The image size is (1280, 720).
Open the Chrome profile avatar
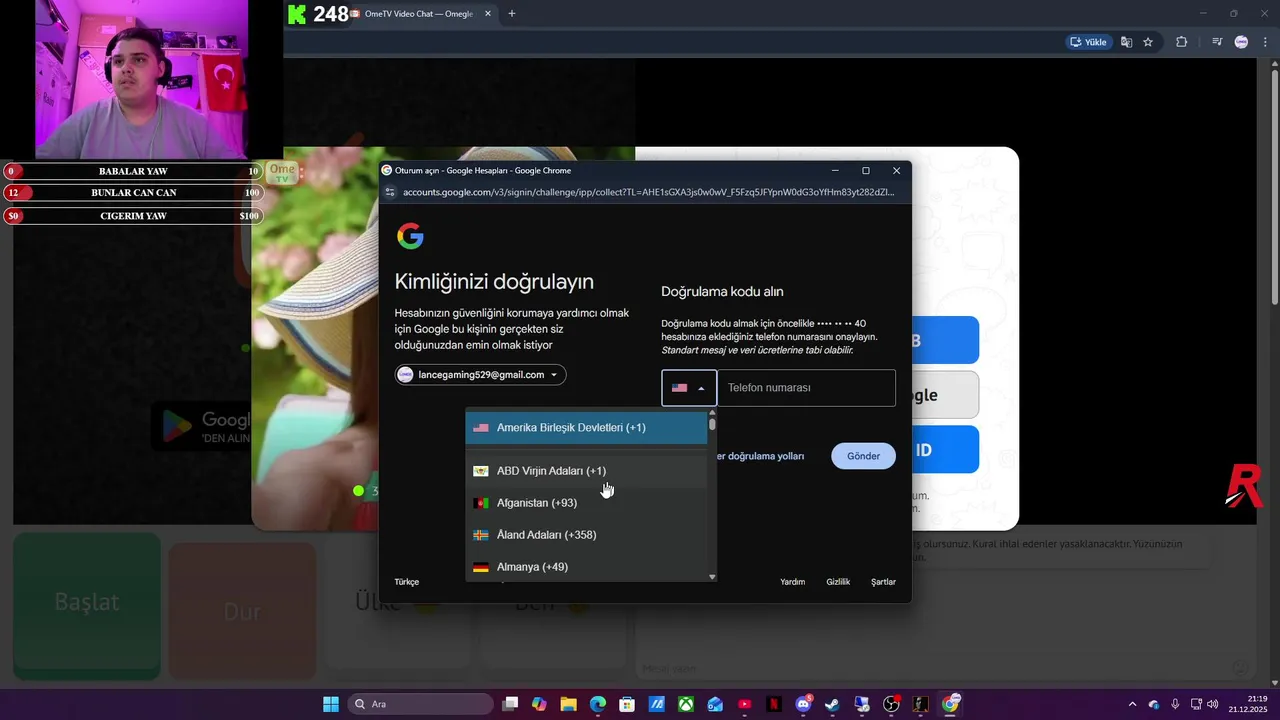1241,42
